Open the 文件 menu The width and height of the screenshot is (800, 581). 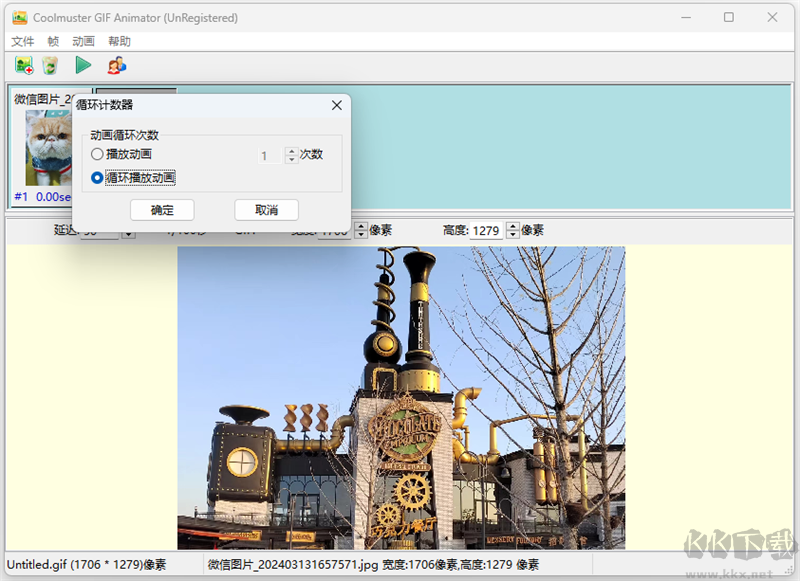coord(22,41)
